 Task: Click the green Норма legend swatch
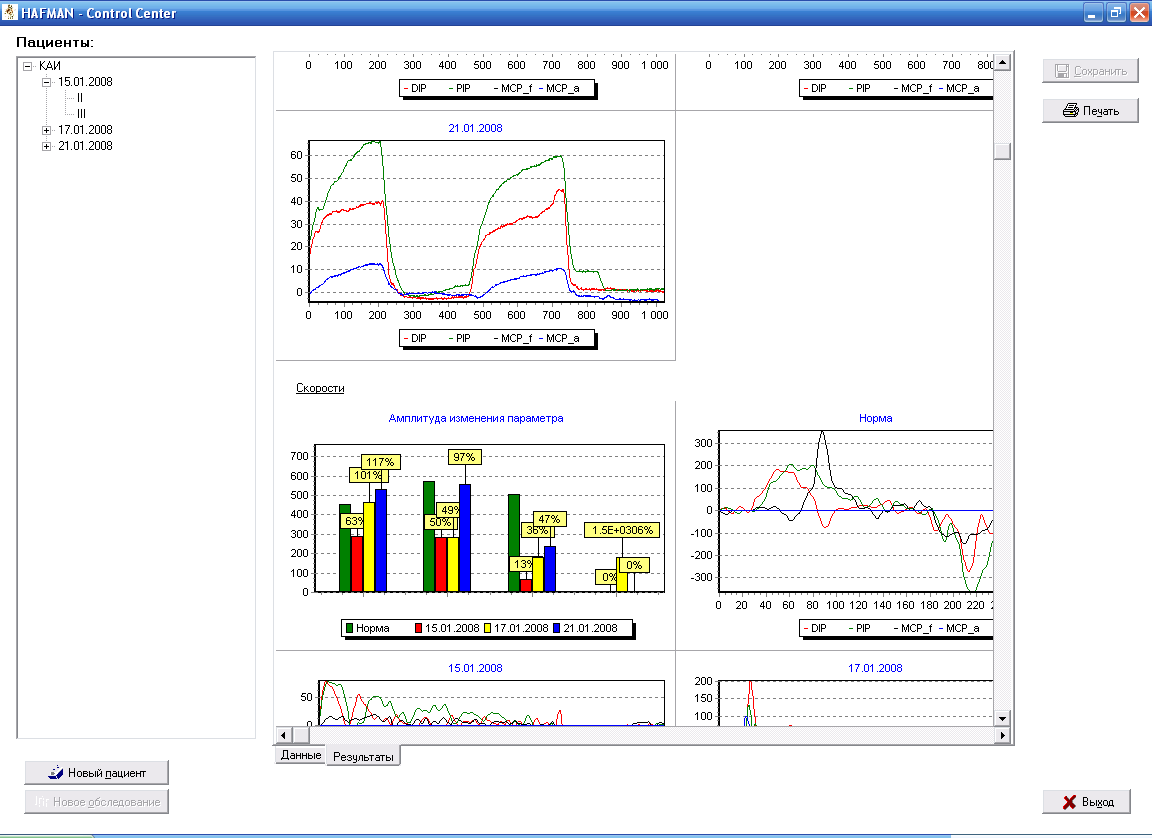[x=350, y=629]
